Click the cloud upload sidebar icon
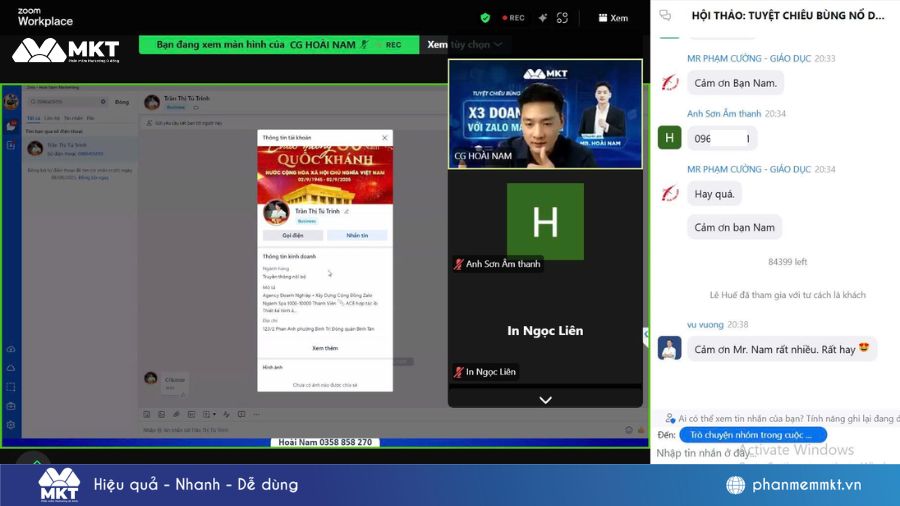 pos(11,349)
